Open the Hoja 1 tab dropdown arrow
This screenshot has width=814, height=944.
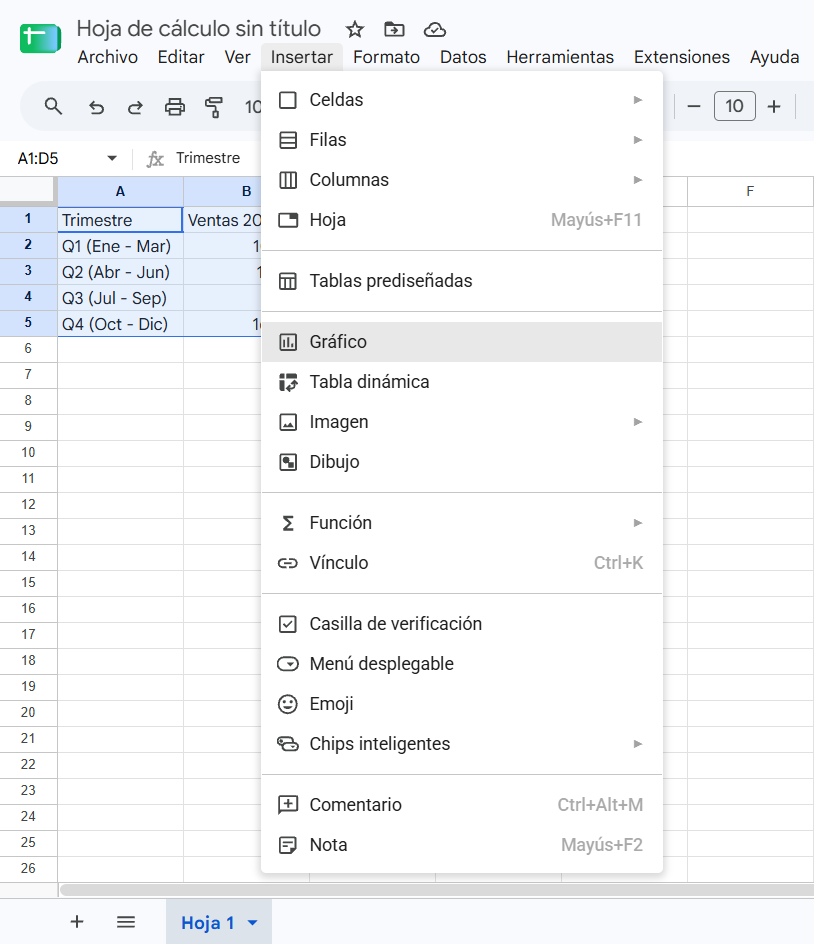[253, 923]
